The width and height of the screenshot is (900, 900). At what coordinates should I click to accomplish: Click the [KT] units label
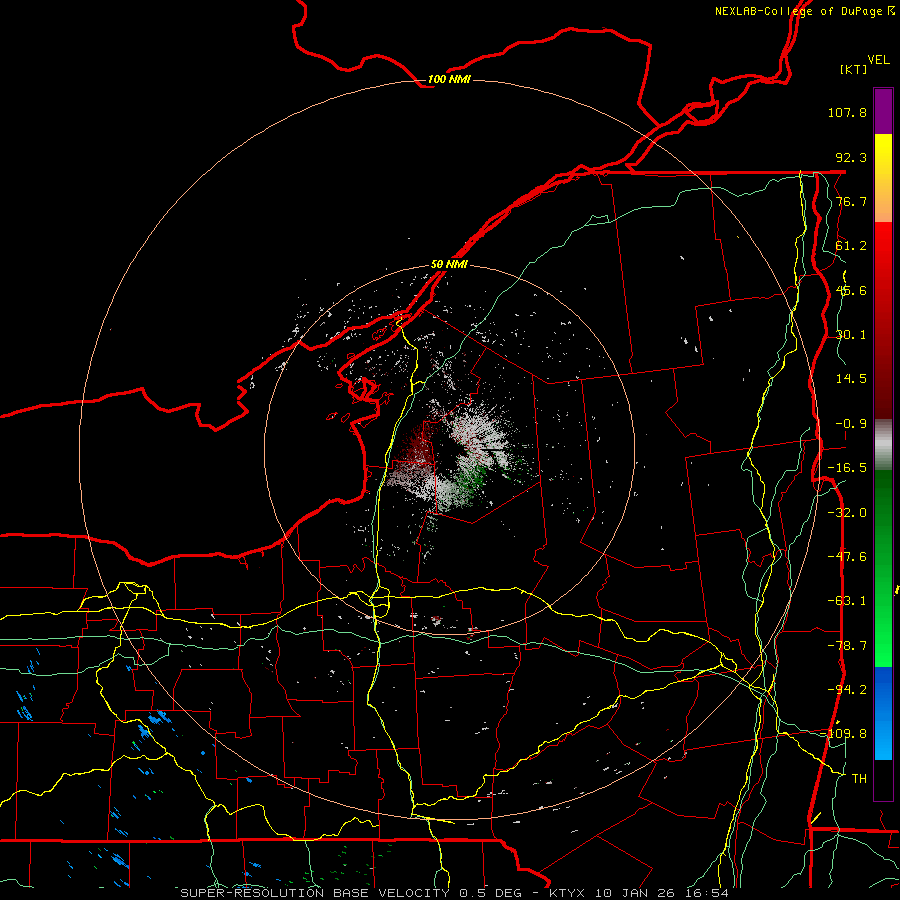[x=854, y=69]
